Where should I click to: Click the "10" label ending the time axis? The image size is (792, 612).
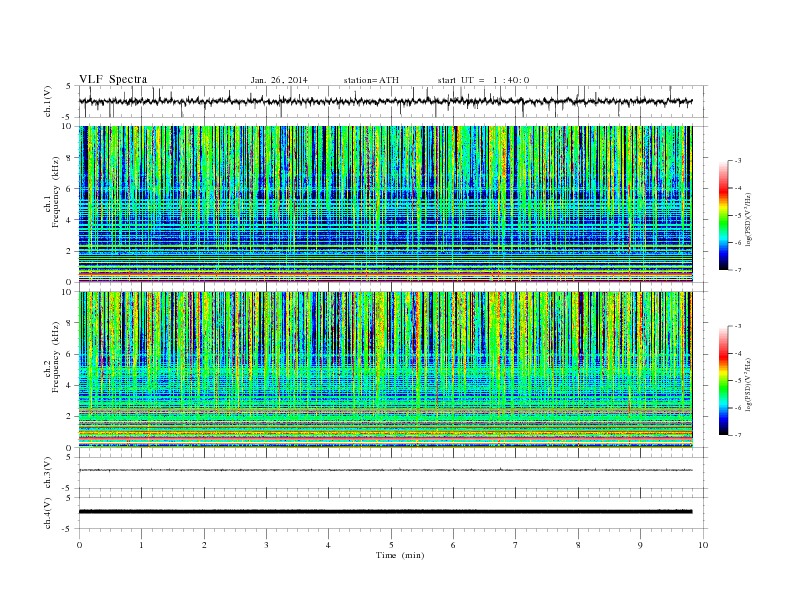(x=703, y=545)
